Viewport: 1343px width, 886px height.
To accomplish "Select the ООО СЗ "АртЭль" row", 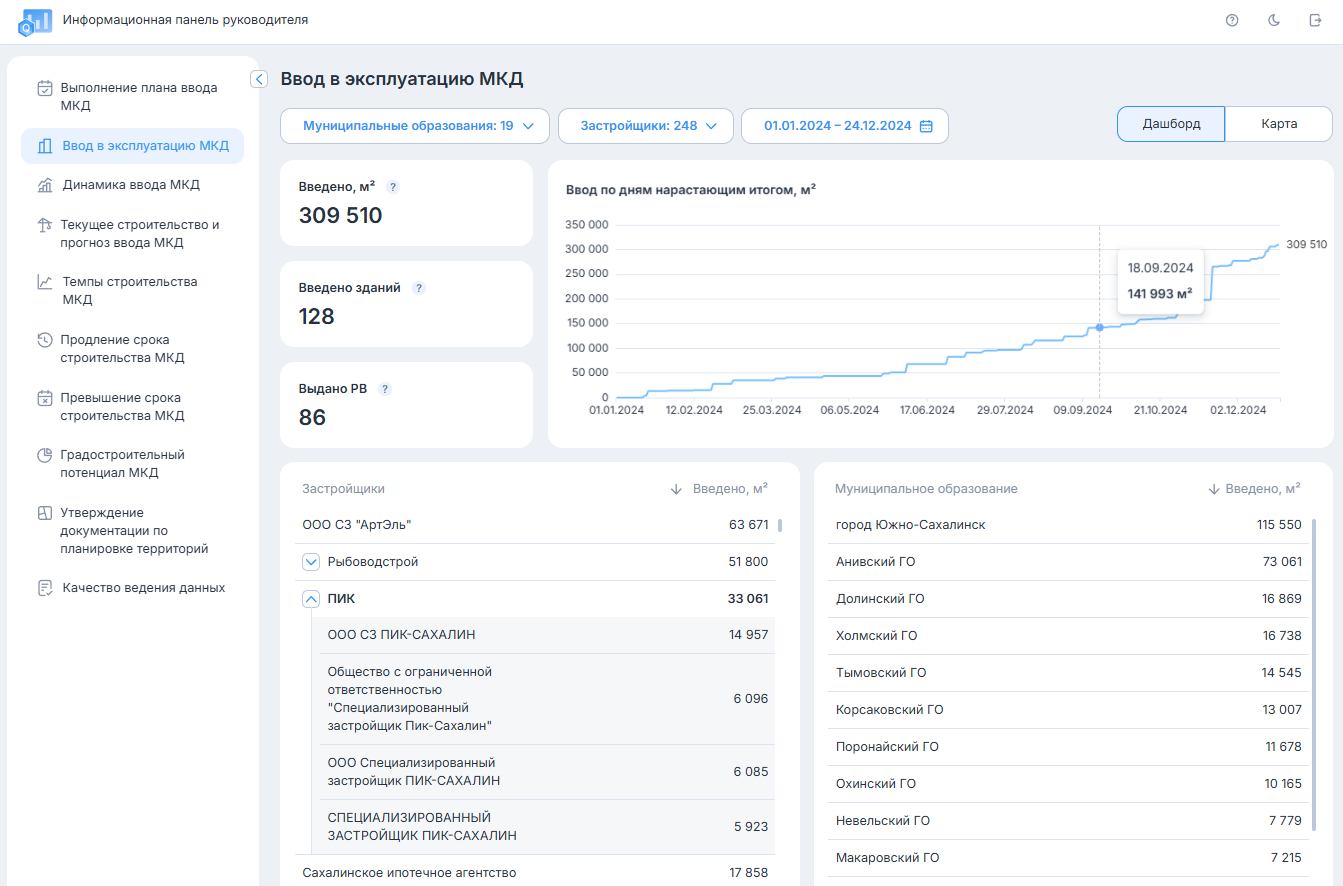I will click(x=535, y=525).
